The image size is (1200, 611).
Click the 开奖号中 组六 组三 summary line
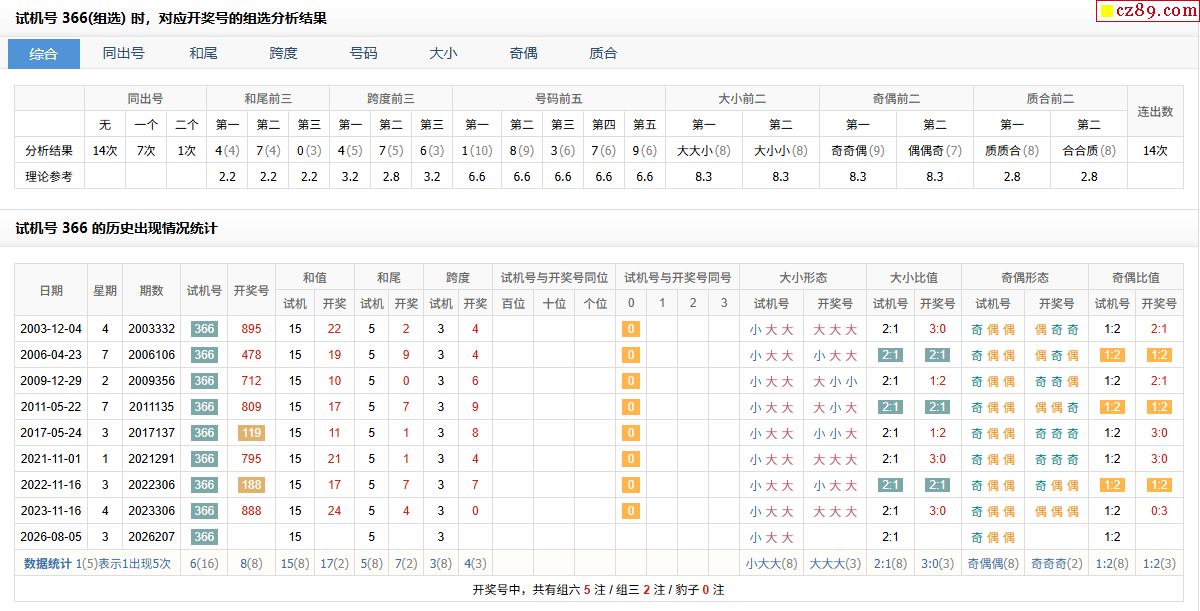coord(599,590)
